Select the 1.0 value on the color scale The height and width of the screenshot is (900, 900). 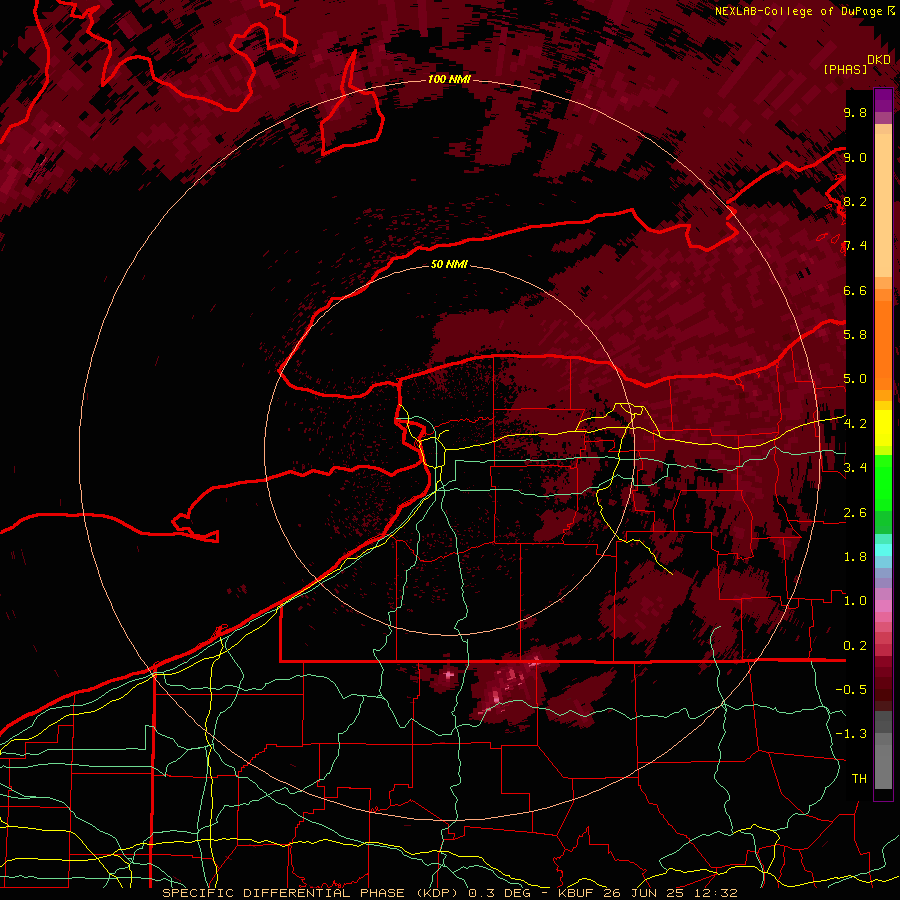855,601
